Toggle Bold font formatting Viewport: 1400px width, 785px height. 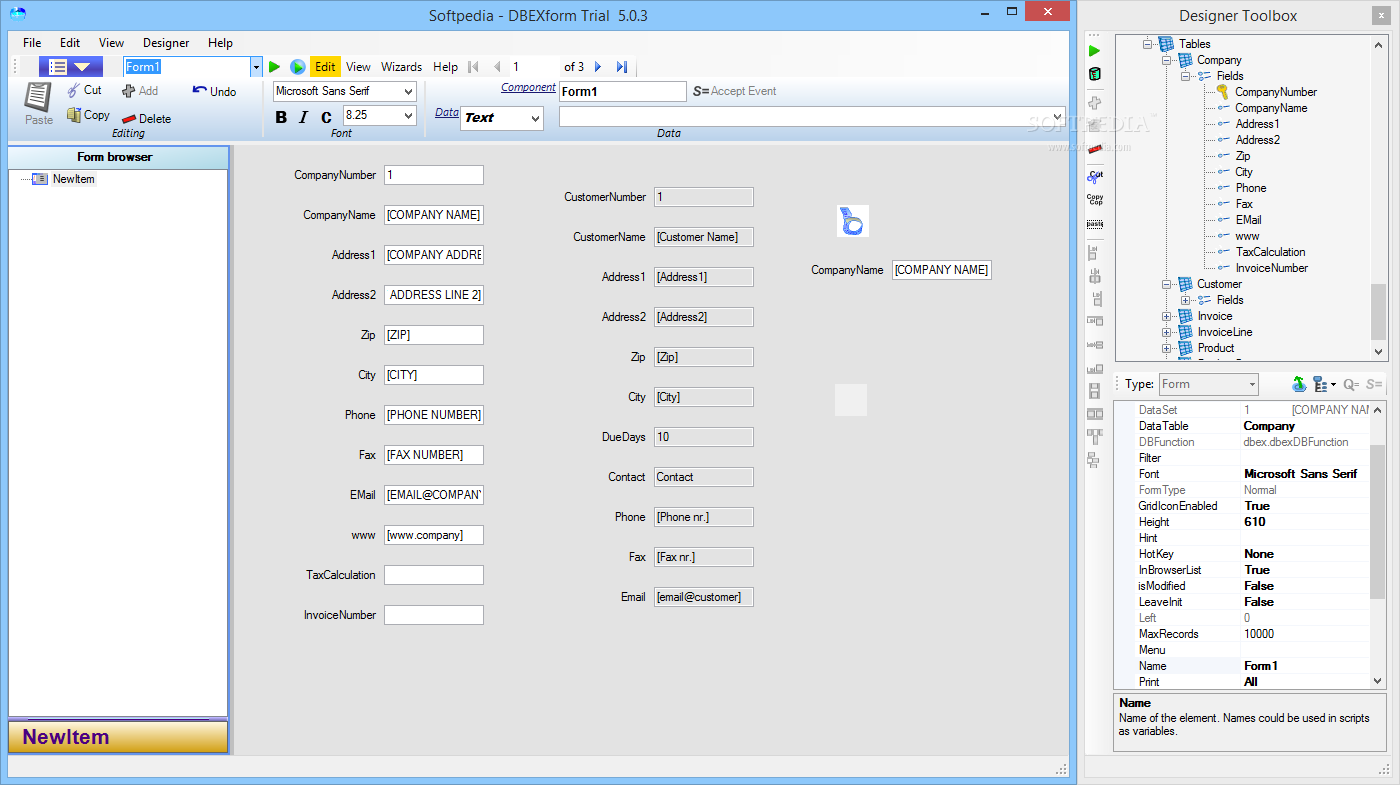tap(281, 117)
